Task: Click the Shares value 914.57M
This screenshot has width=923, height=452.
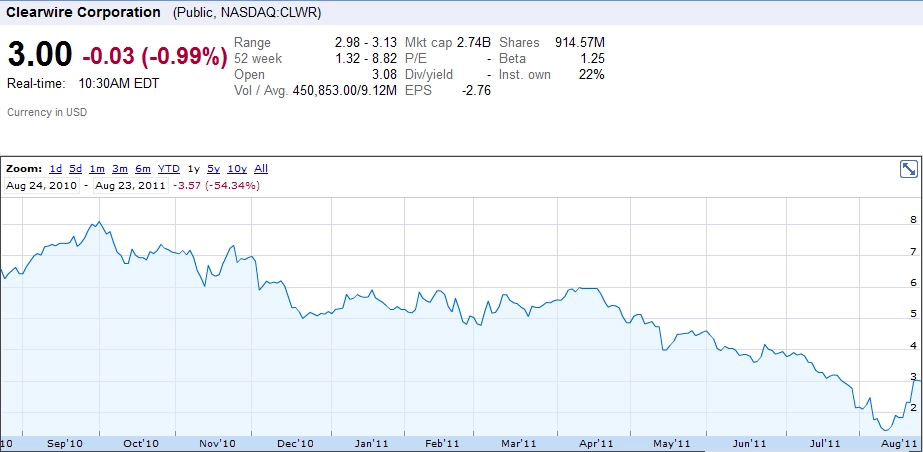Action: click(x=580, y=42)
